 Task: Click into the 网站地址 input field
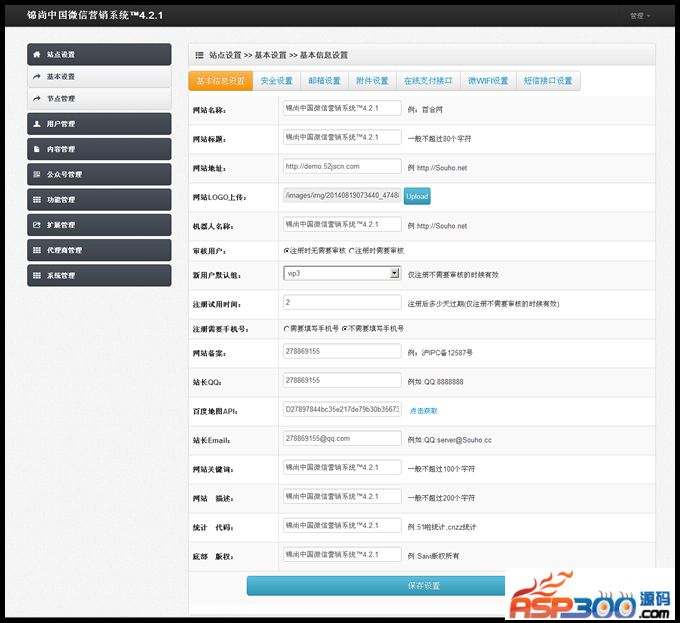tap(342, 166)
